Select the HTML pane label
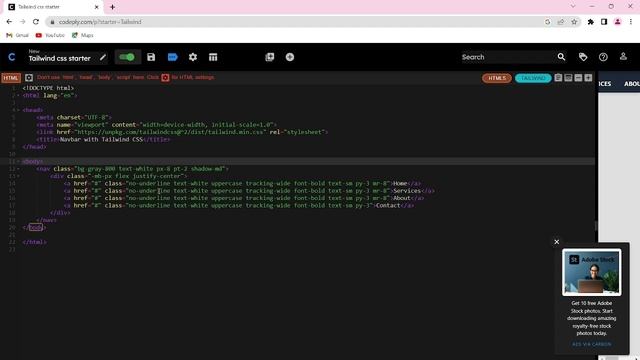Image resolution: width=640 pixels, height=360 pixels. coord(11,78)
